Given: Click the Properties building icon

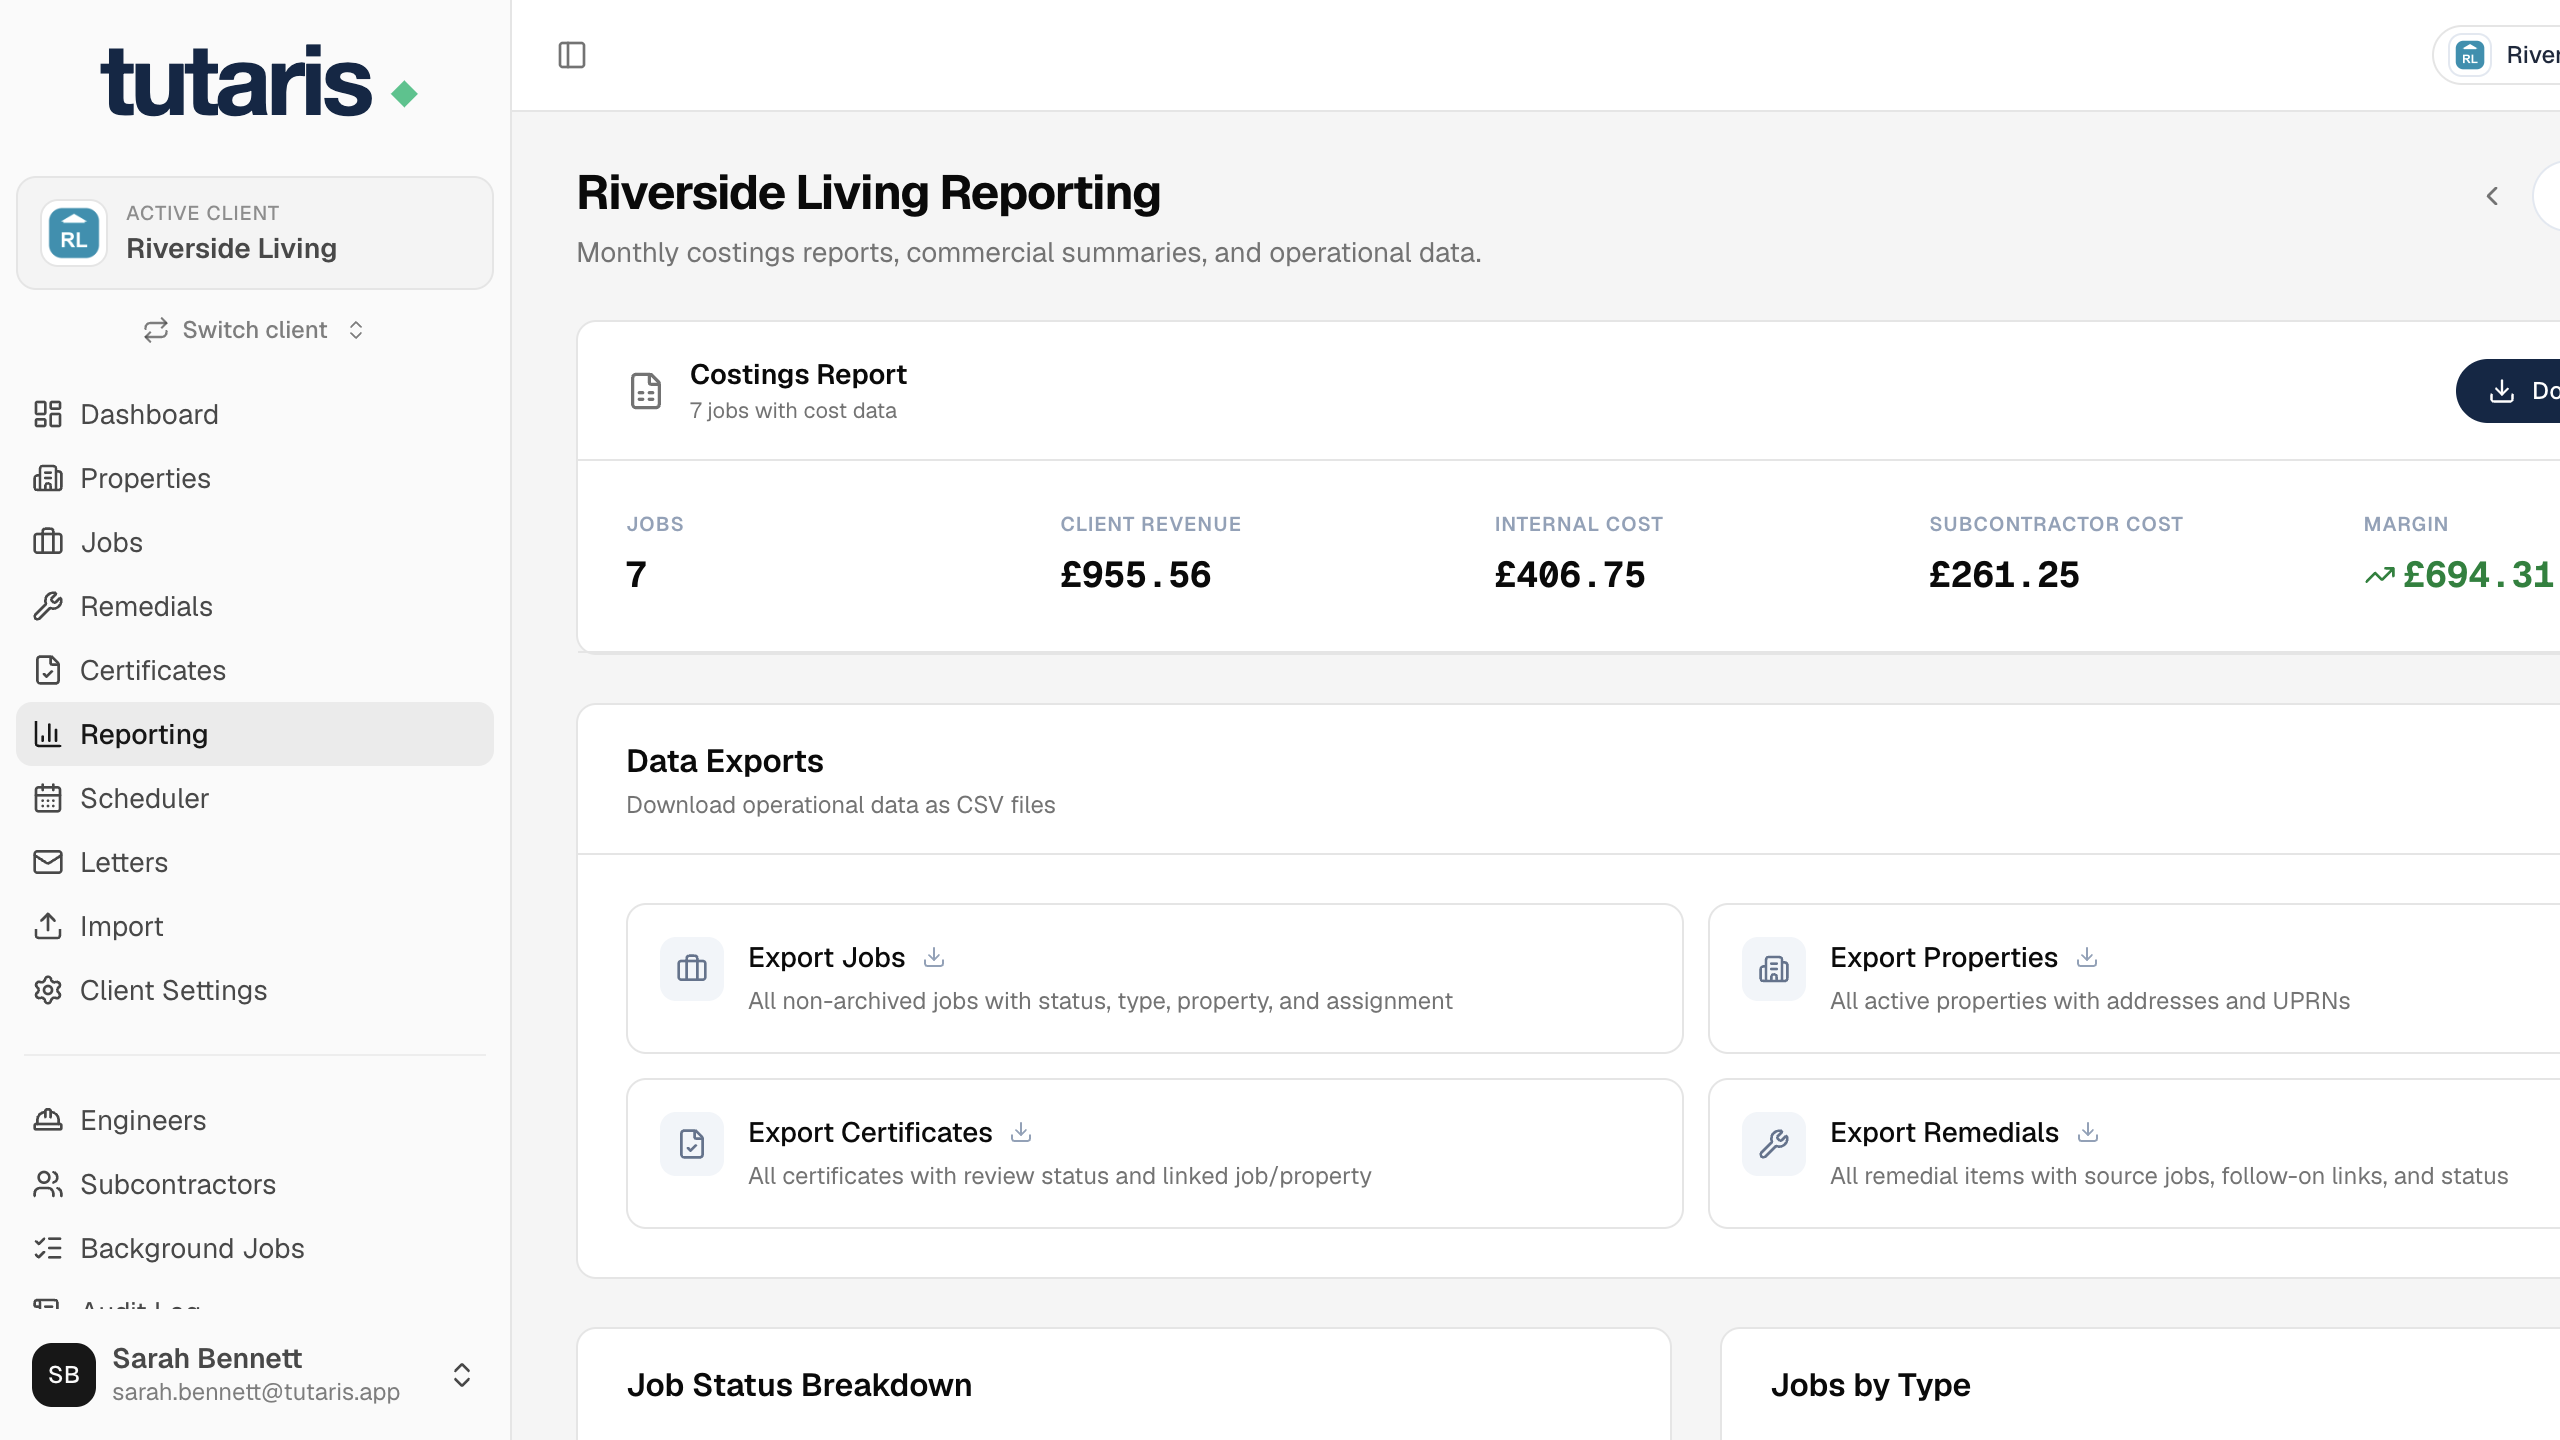Looking at the screenshot, I should (48, 478).
